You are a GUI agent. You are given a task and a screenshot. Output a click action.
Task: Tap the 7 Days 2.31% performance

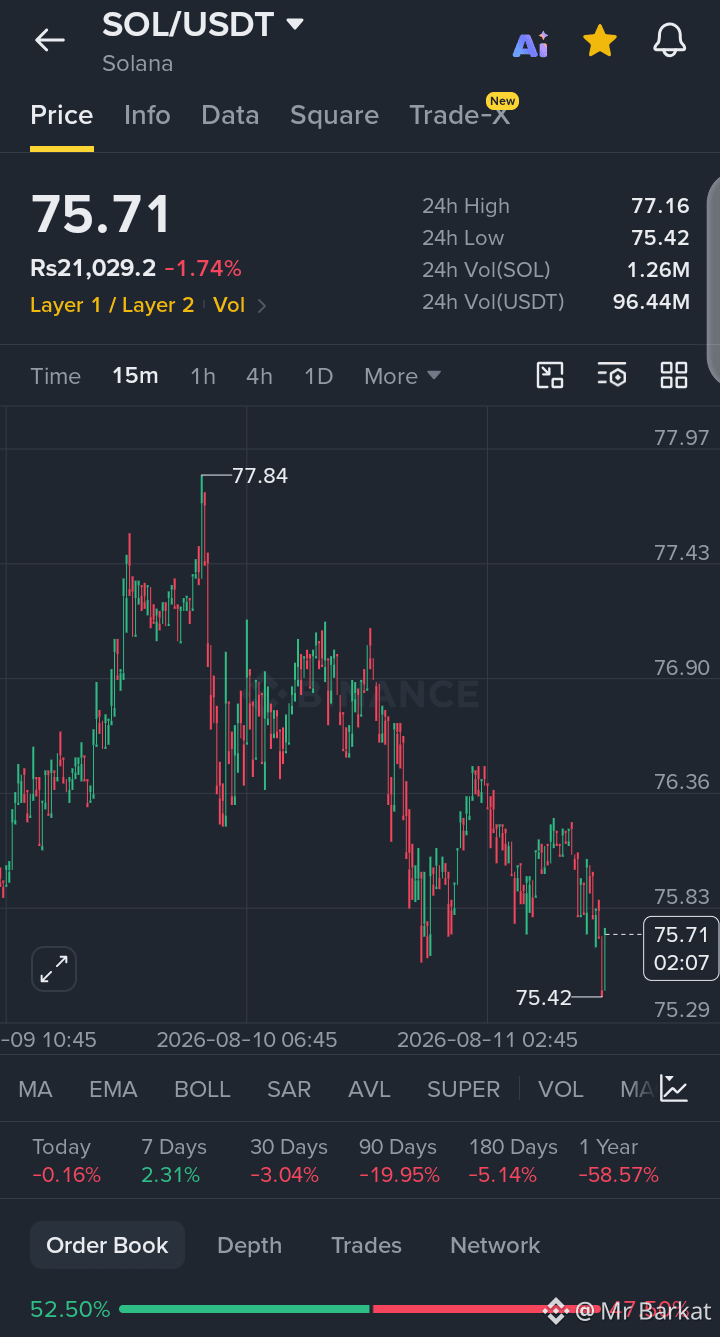coord(173,1161)
